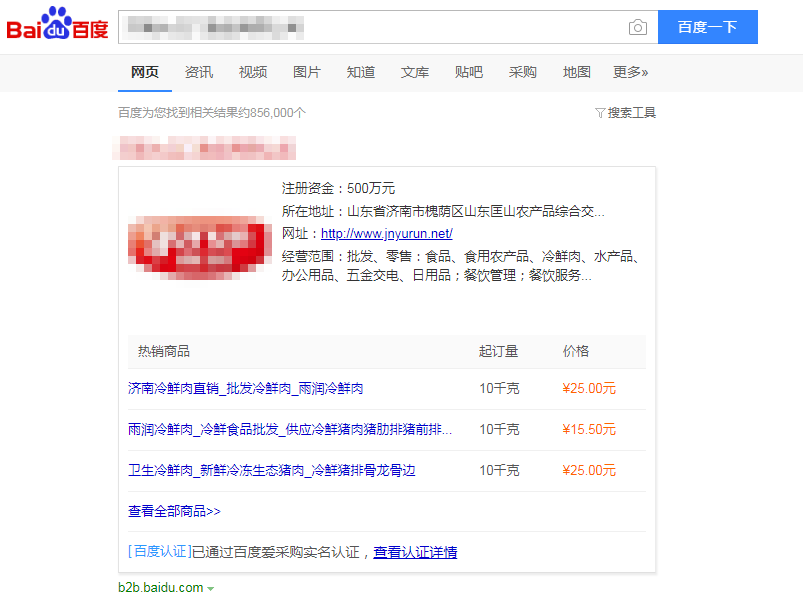
Task: Expand the 更多» tab menu
Action: pos(630,72)
